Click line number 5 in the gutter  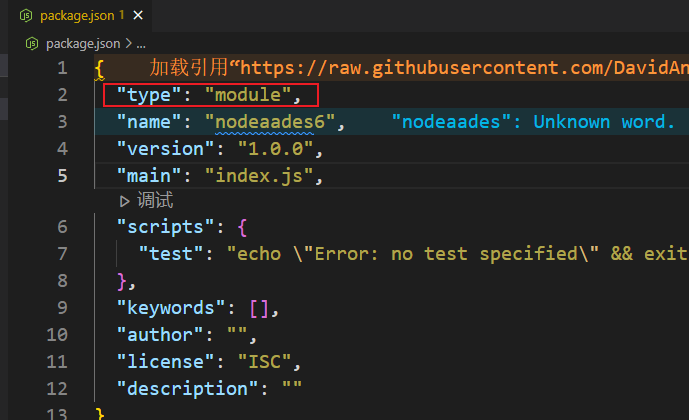click(62, 176)
